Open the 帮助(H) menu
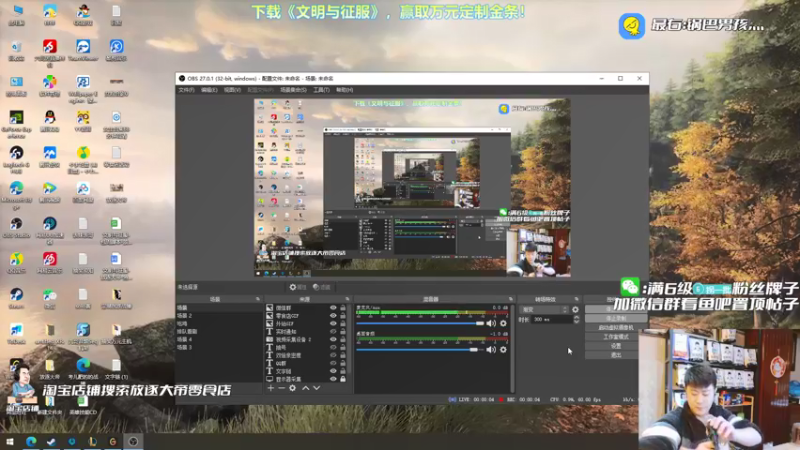The width and height of the screenshot is (800, 450). (x=345, y=90)
